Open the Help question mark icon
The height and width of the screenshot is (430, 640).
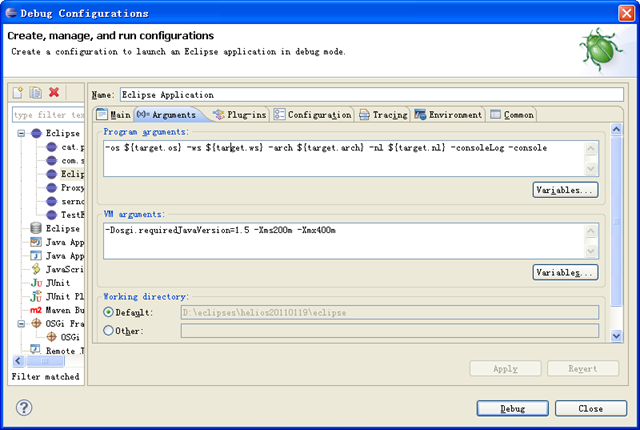pyautogui.click(x=24, y=407)
